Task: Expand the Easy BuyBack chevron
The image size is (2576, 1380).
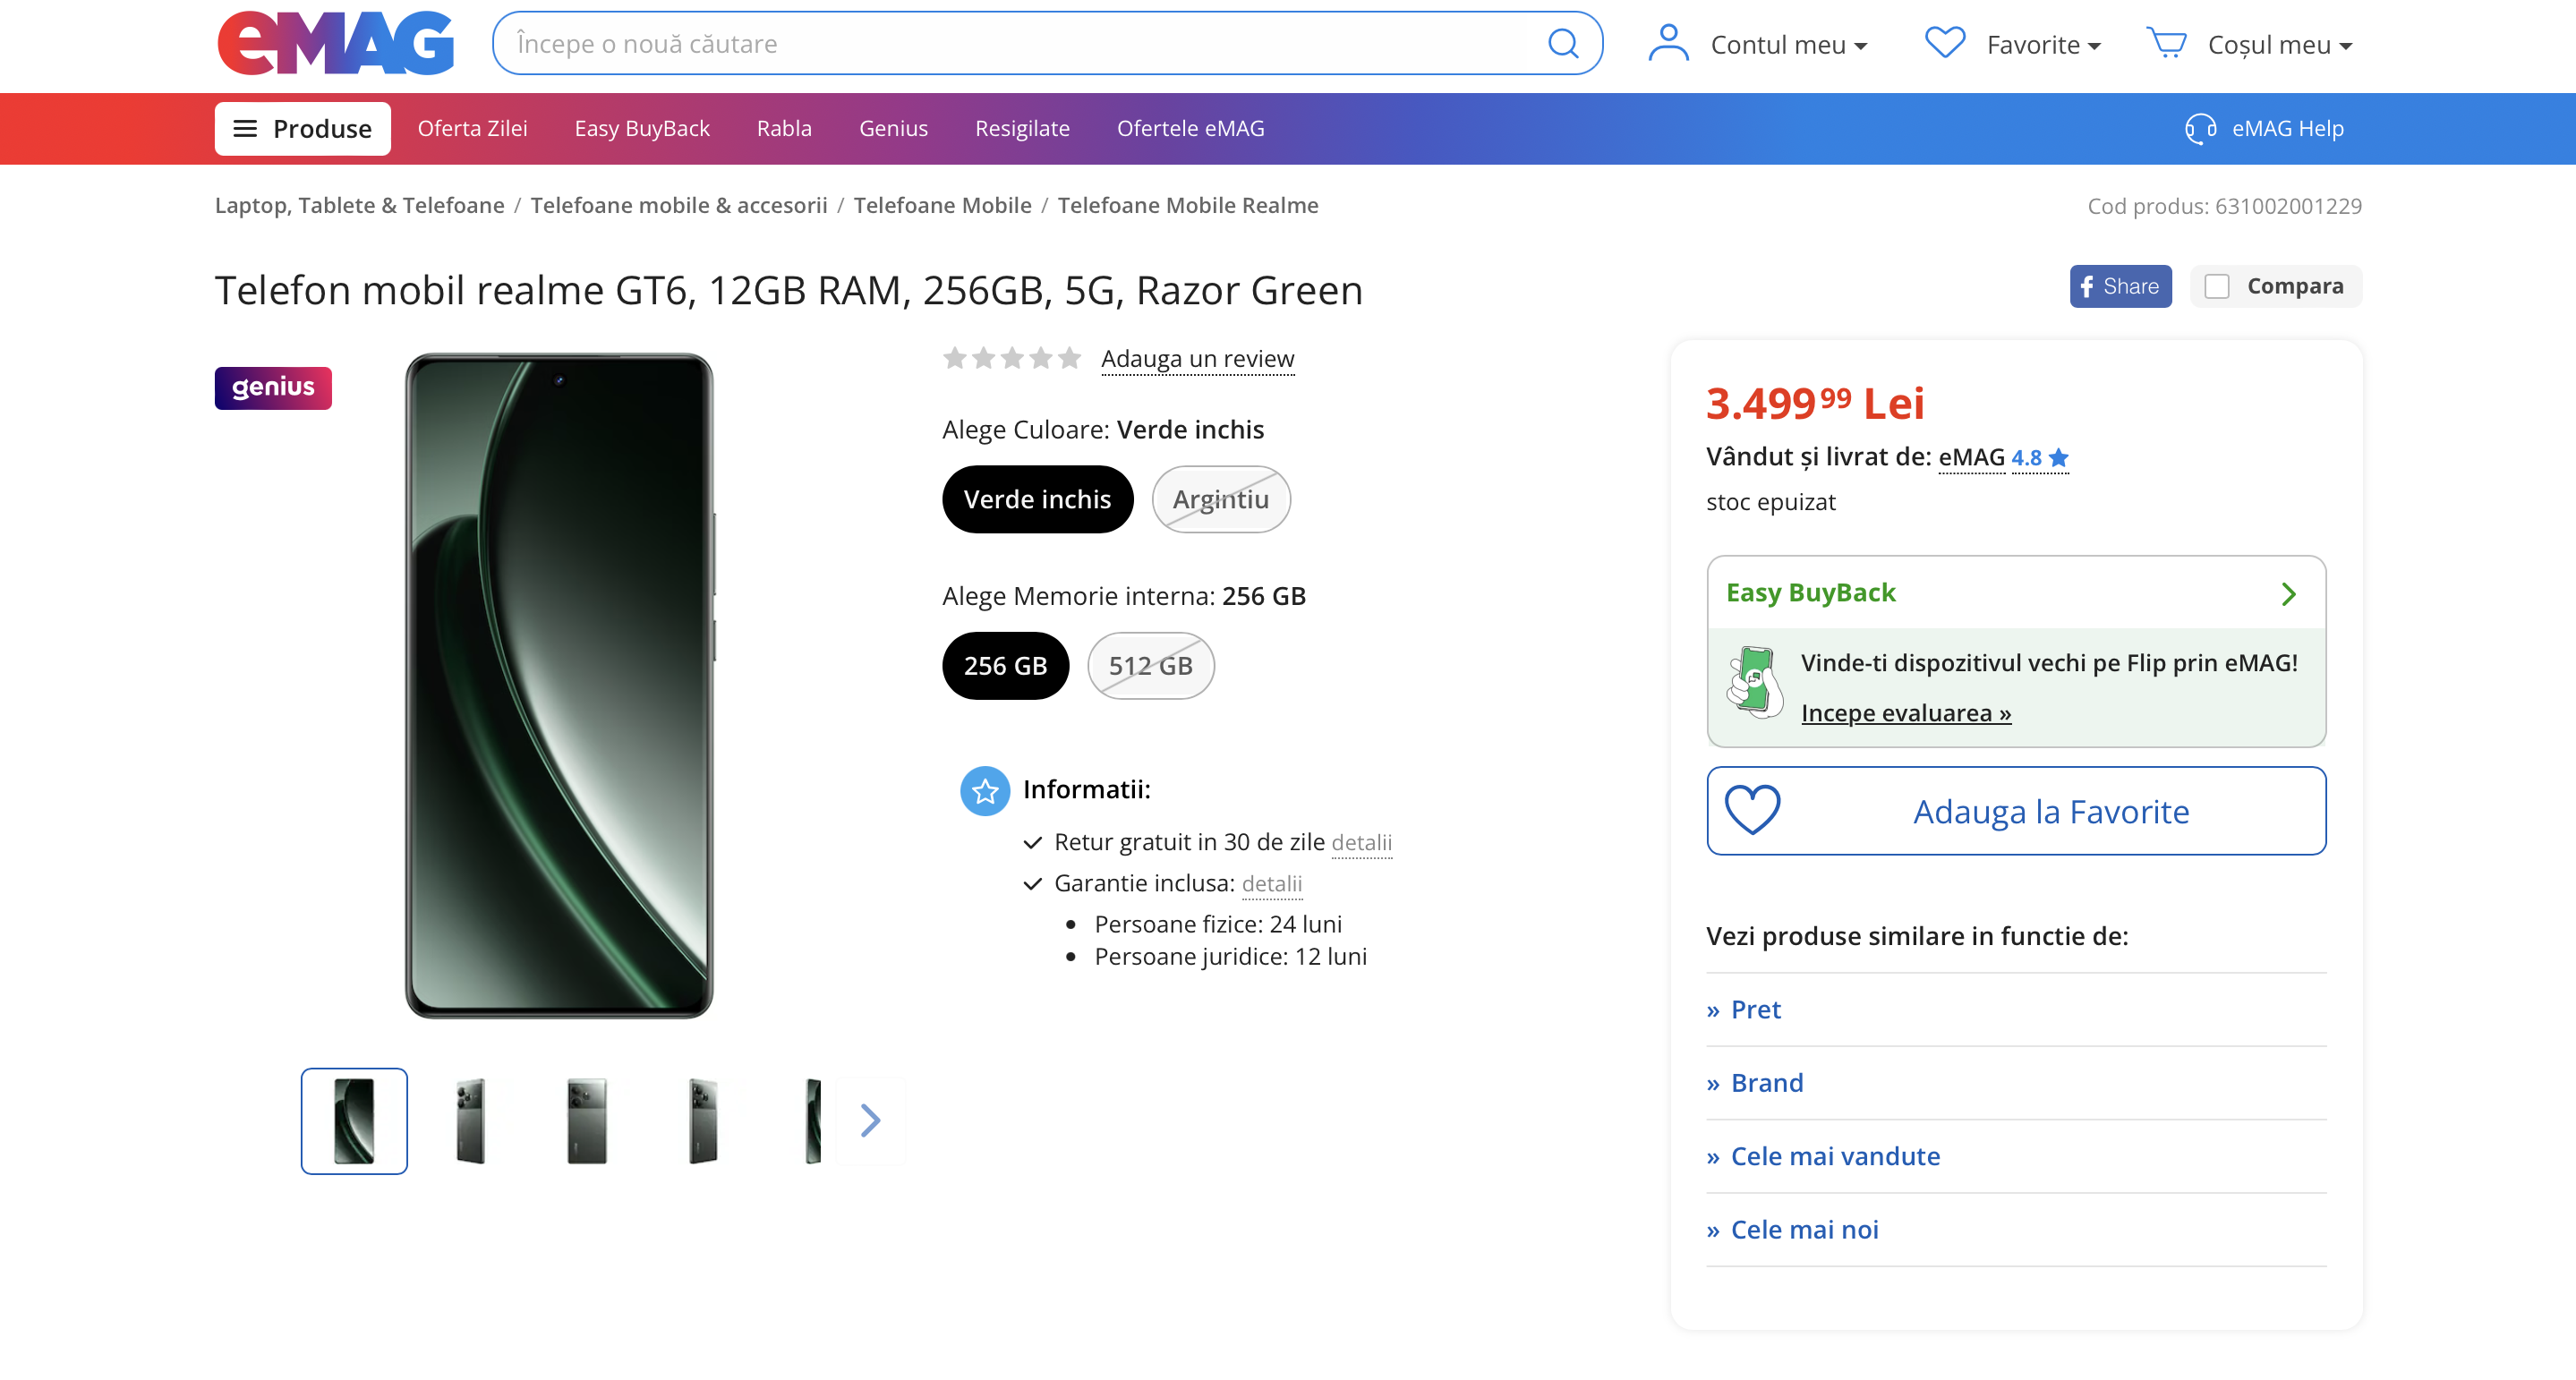Action: [x=2289, y=594]
